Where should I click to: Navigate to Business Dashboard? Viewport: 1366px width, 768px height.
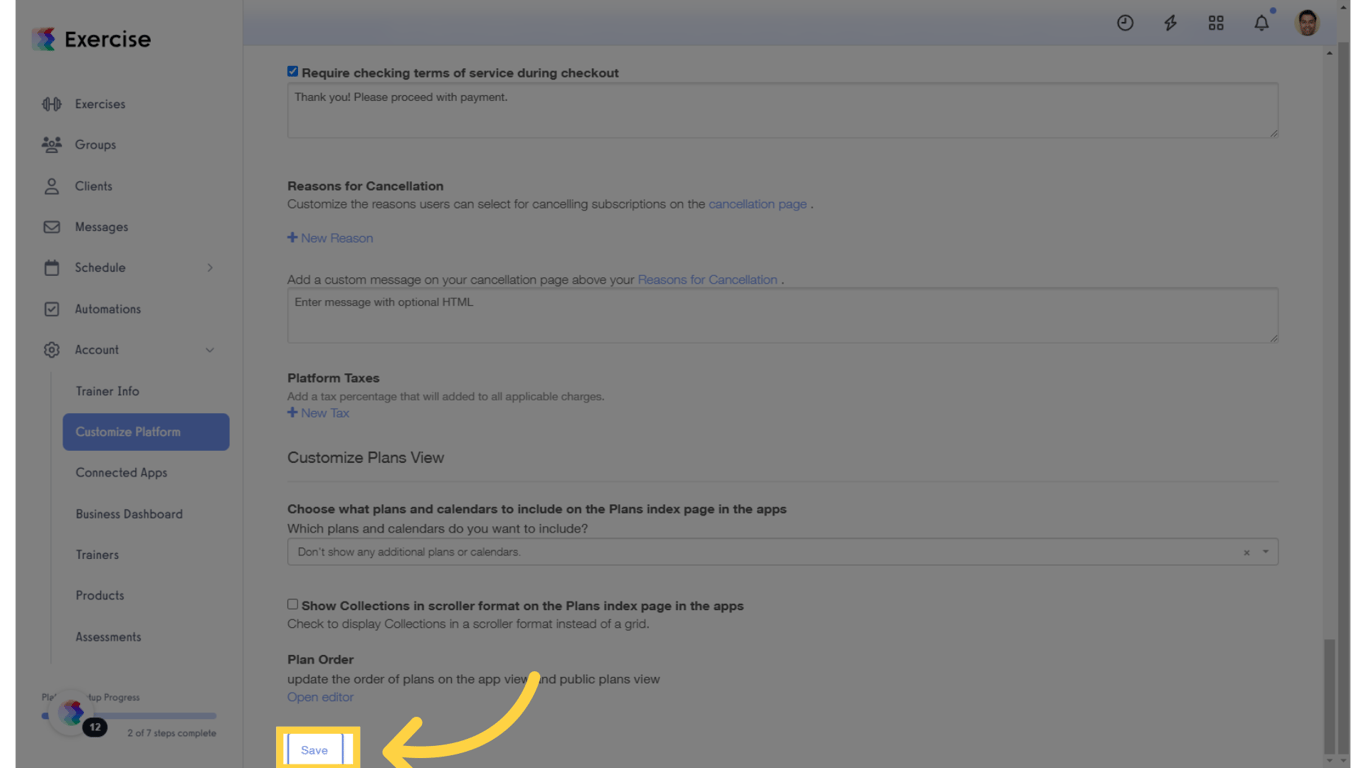[x=129, y=514]
